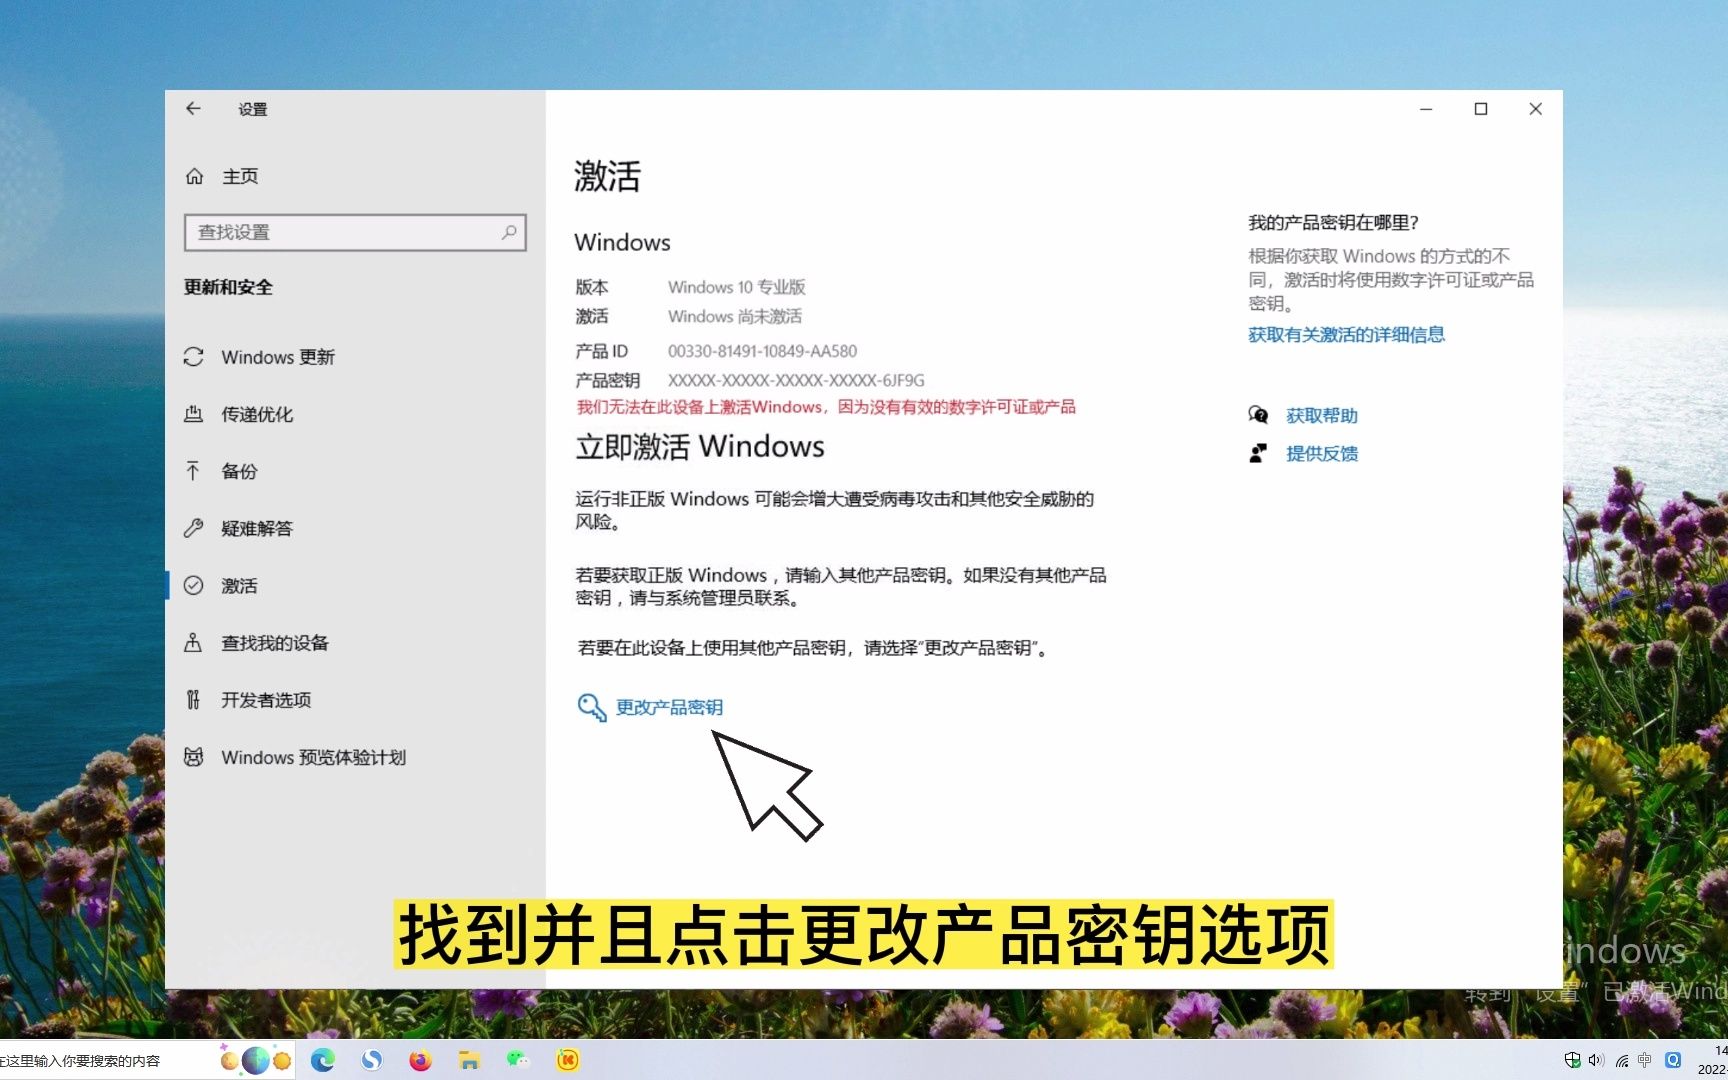The width and height of the screenshot is (1728, 1080).
Task: Click the 预览体验计划 cat face icon
Action: pos(194,757)
